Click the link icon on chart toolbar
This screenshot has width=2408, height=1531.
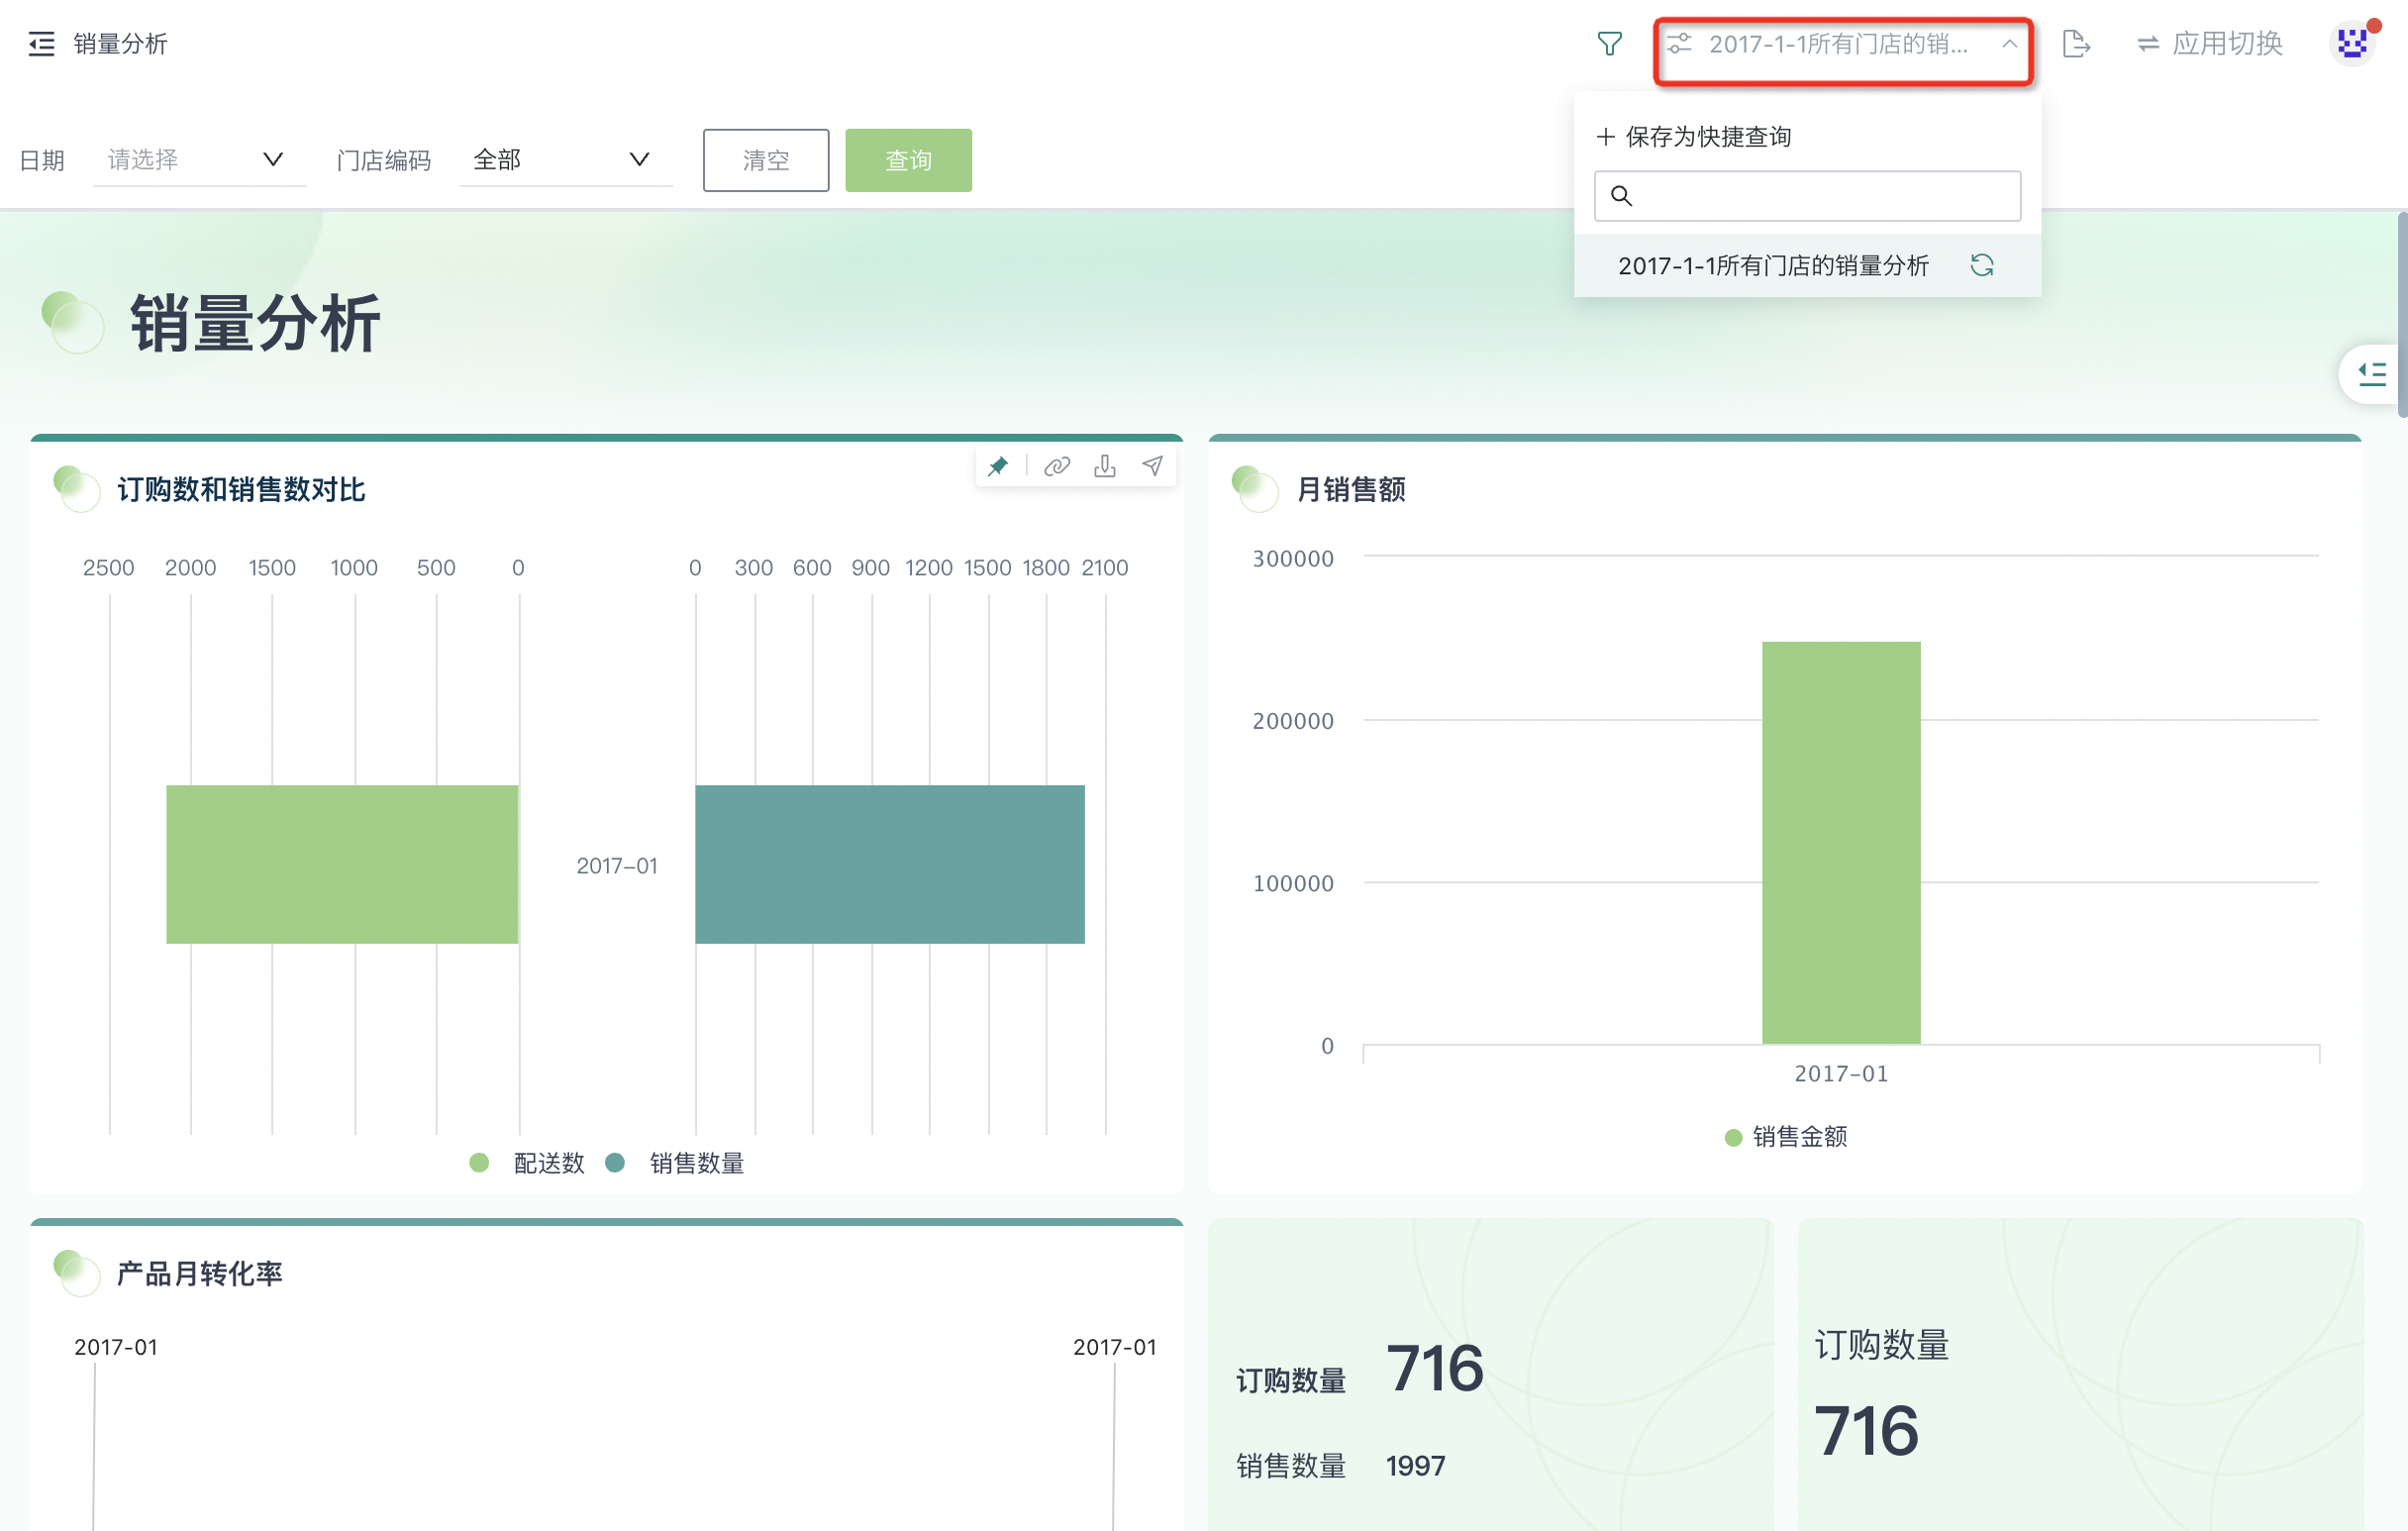click(1056, 466)
